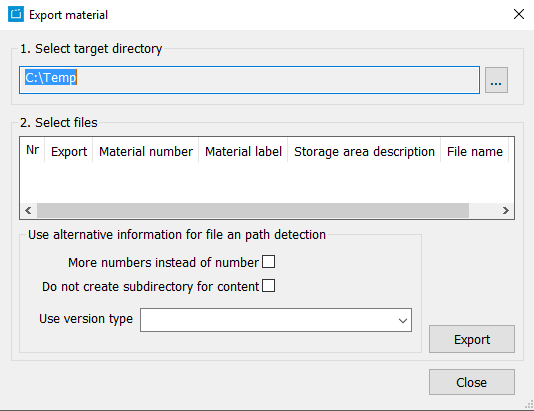534x411 pixels.
Task: Click the Export material window icon
Action: 16,14
